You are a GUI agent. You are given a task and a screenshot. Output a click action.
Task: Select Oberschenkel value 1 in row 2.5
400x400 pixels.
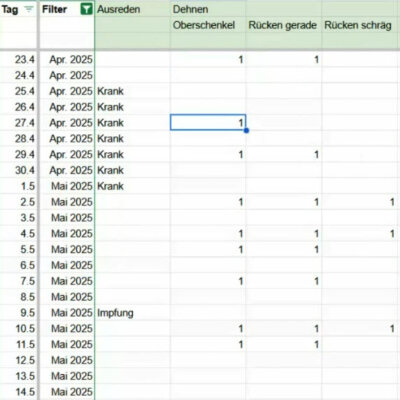tap(208, 202)
